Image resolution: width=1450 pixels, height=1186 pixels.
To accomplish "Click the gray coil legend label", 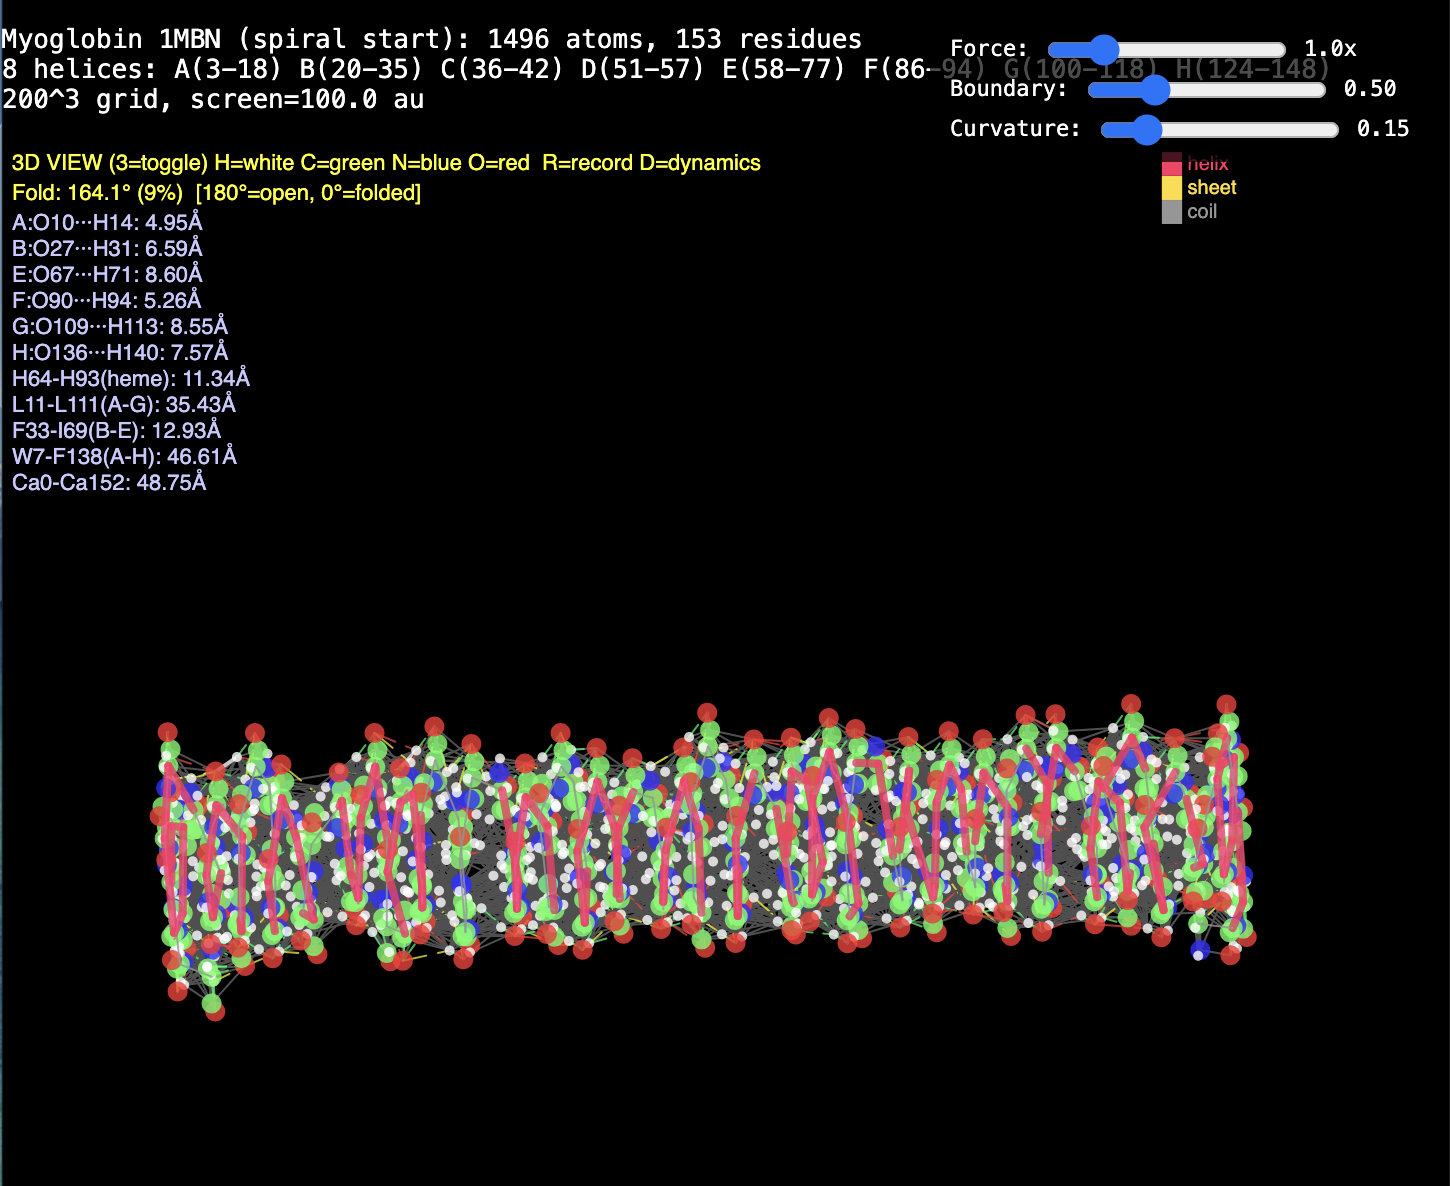I will click(x=1202, y=212).
